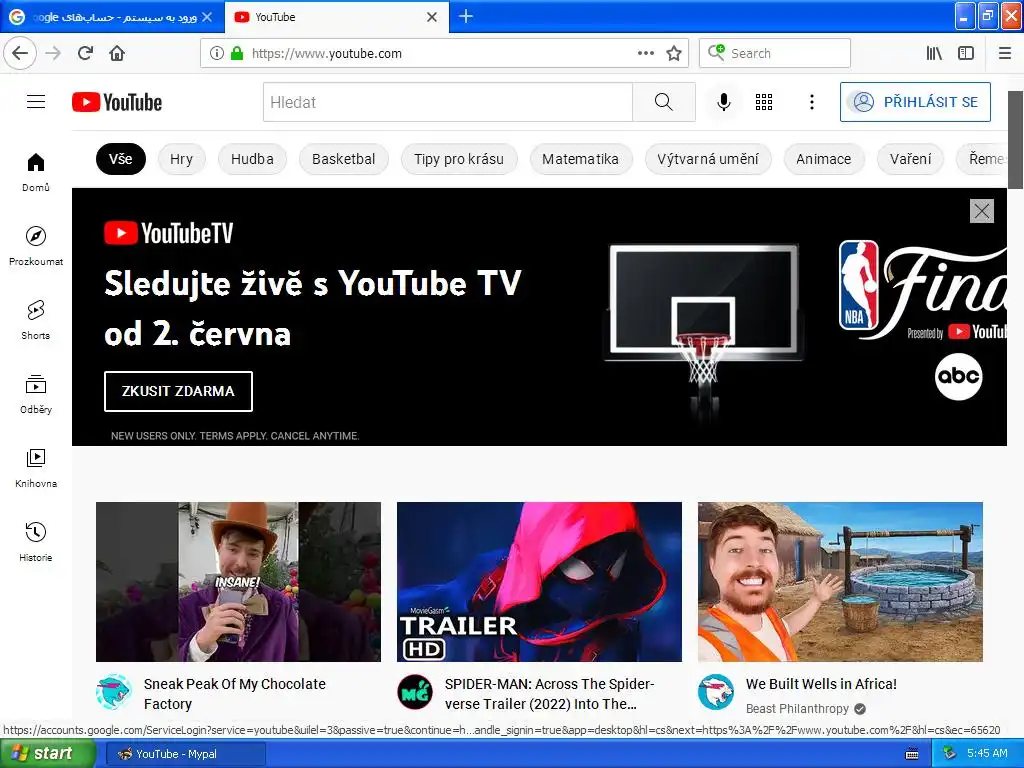The width and height of the screenshot is (1024, 768).
Task: Open Prozkoumat compass in the sidebar
Action: point(36,246)
